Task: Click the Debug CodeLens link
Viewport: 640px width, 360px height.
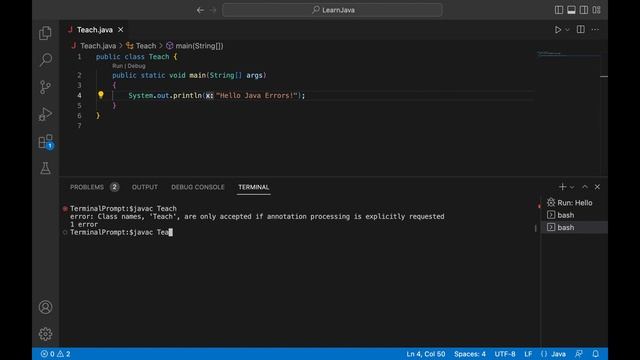Action: pos(136,66)
